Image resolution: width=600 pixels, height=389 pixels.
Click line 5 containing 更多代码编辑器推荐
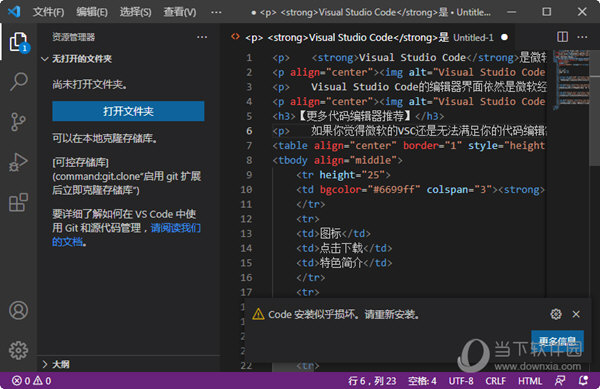point(358,116)
